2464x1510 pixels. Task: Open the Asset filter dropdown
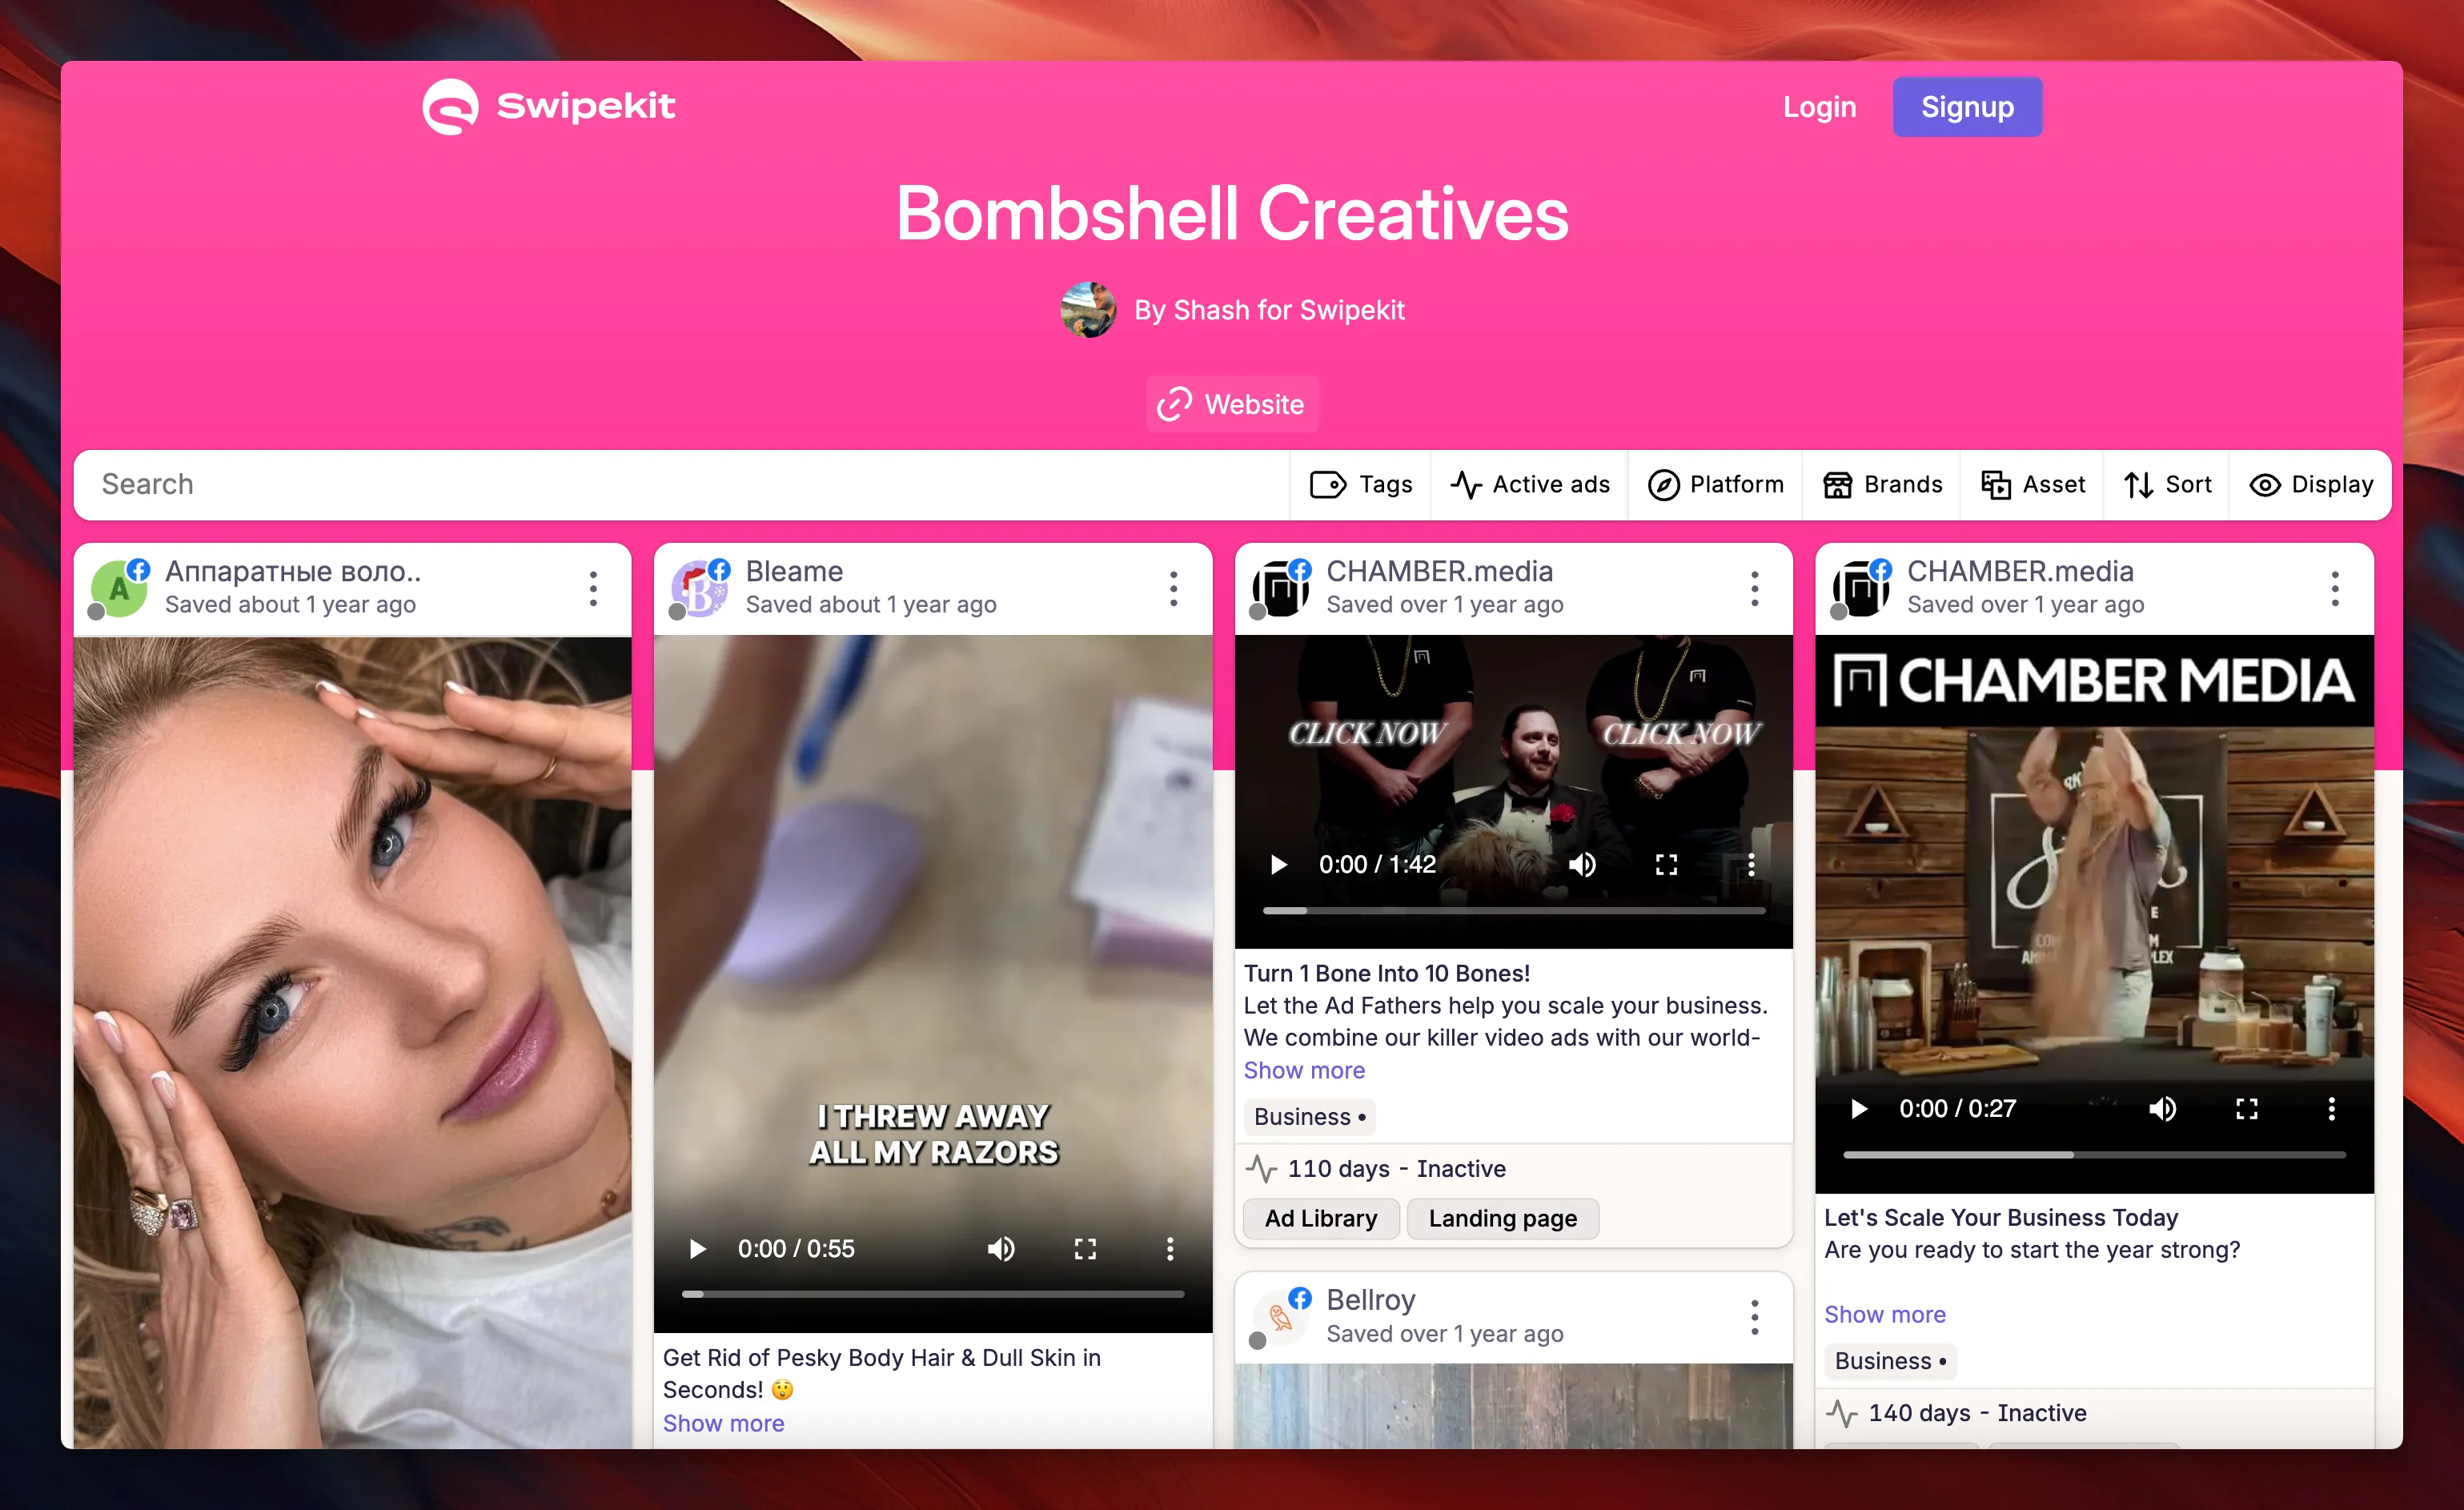2033,485
